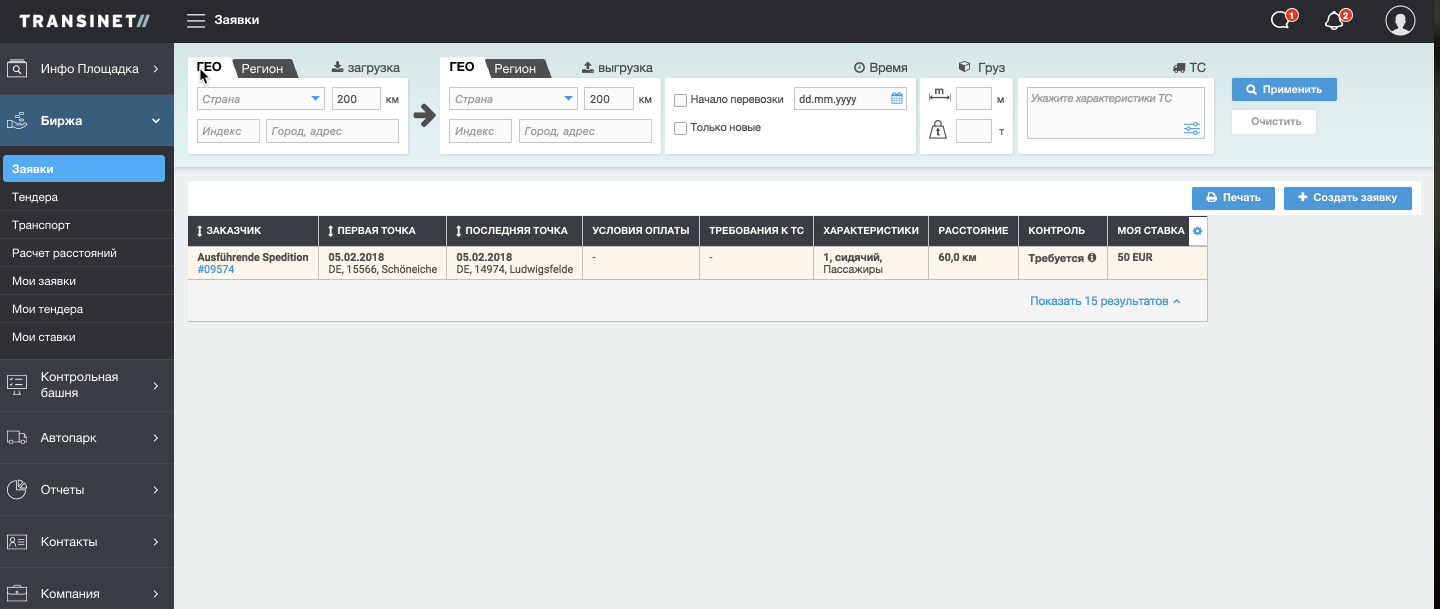Image resolution: width=1440 pixels, height=609 pixels.
Task: Open the notifications bell icon
Action: (x=1333, y=21)
